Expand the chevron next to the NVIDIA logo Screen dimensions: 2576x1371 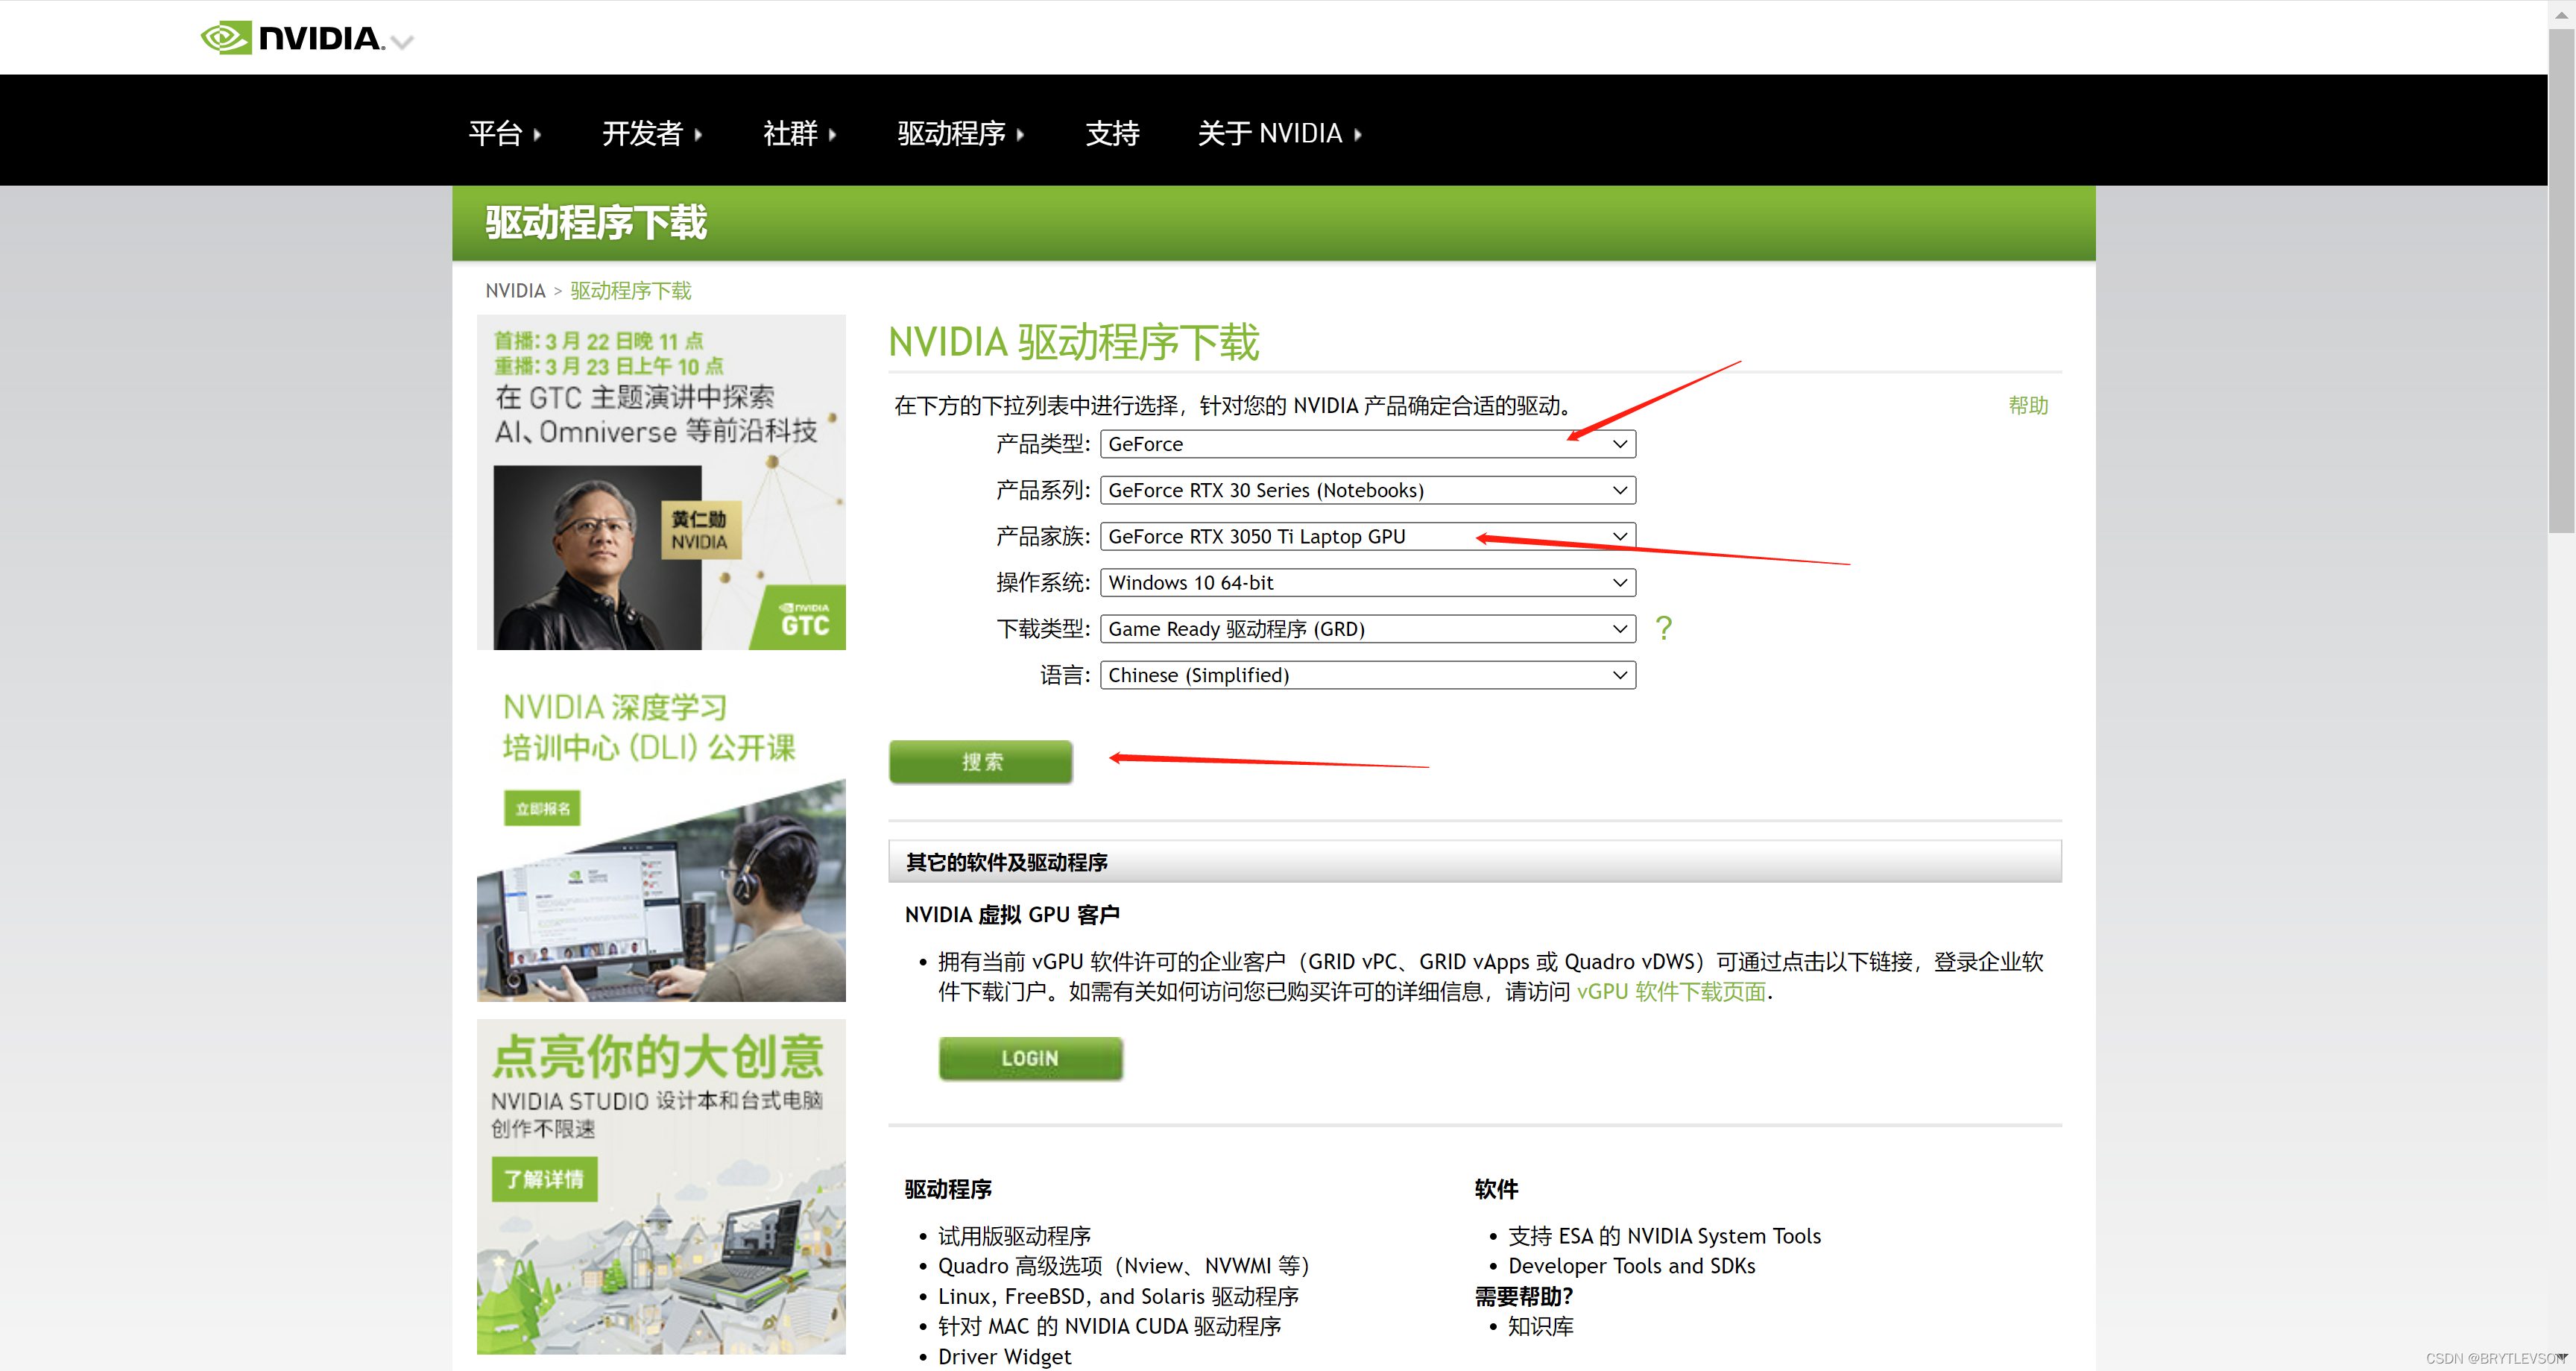(x=402, y=42)
